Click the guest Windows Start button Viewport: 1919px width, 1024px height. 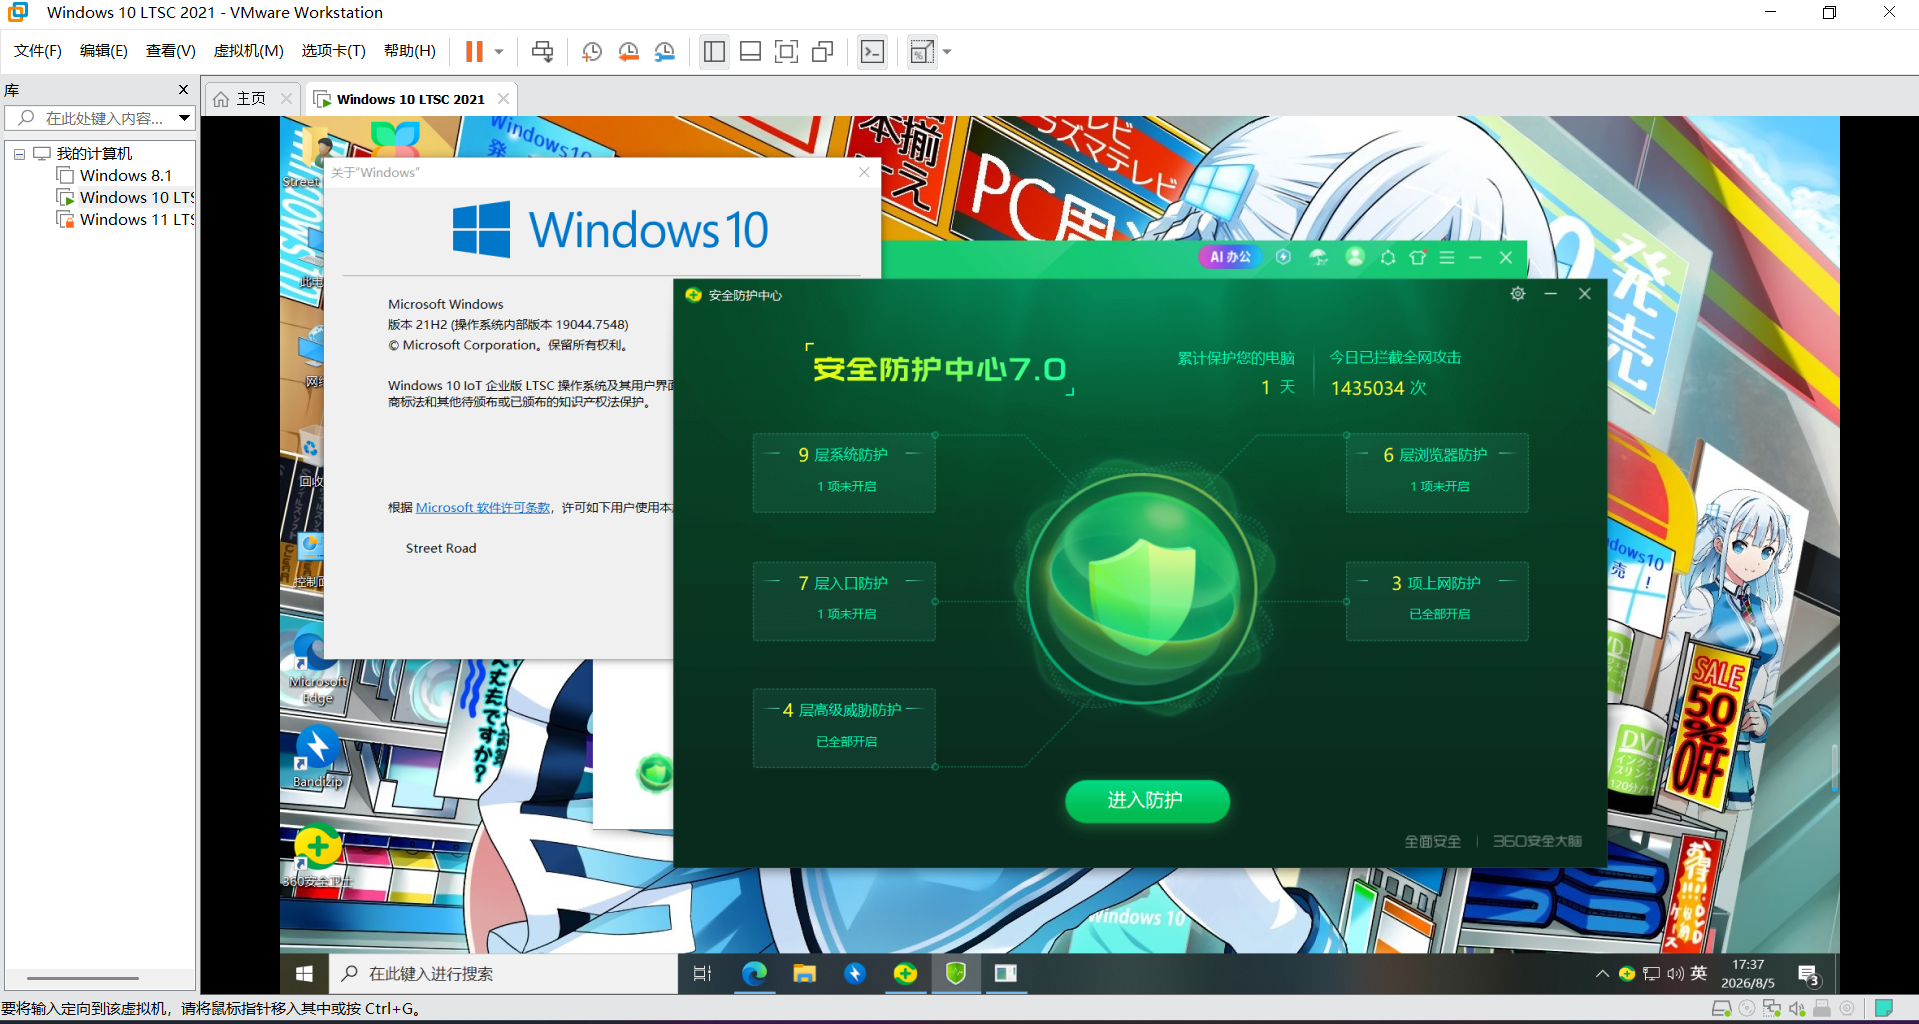coord(304,973)
